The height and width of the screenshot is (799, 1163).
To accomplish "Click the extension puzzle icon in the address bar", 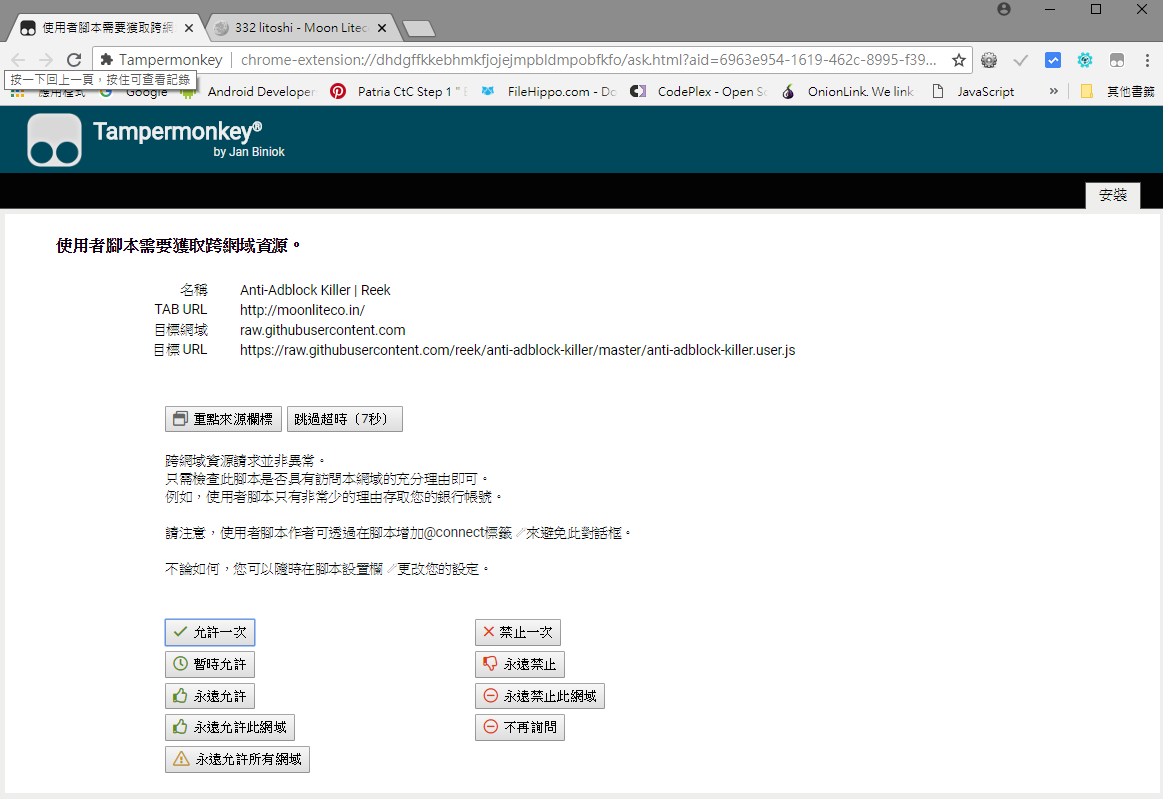I will [107, 60].
